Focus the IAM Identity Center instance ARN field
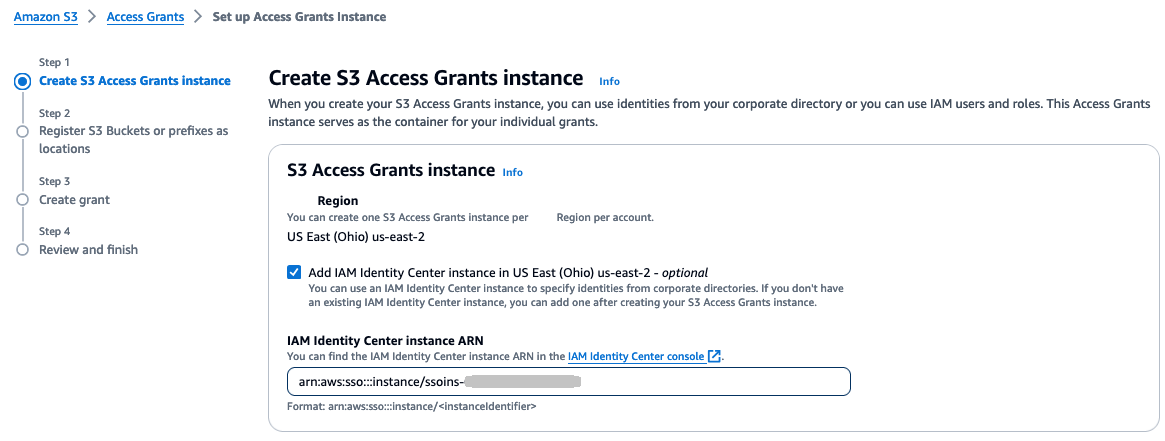 pyautogui.click(x=568, y=382)
